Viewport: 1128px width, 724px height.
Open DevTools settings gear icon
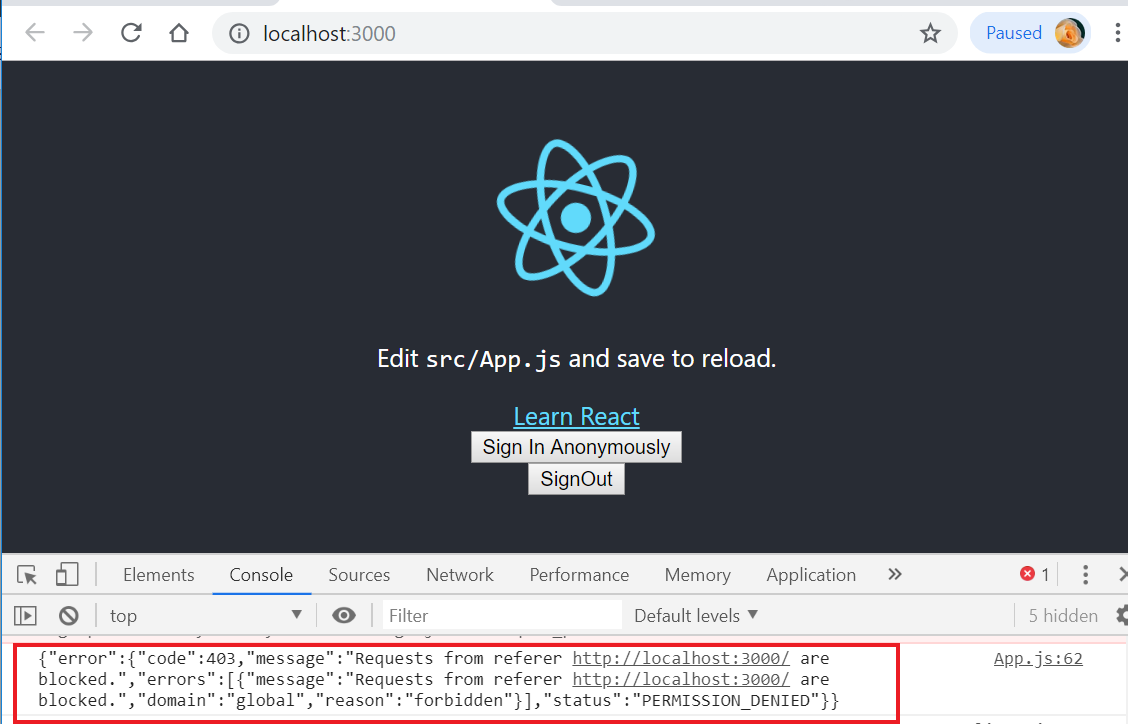1122,615
